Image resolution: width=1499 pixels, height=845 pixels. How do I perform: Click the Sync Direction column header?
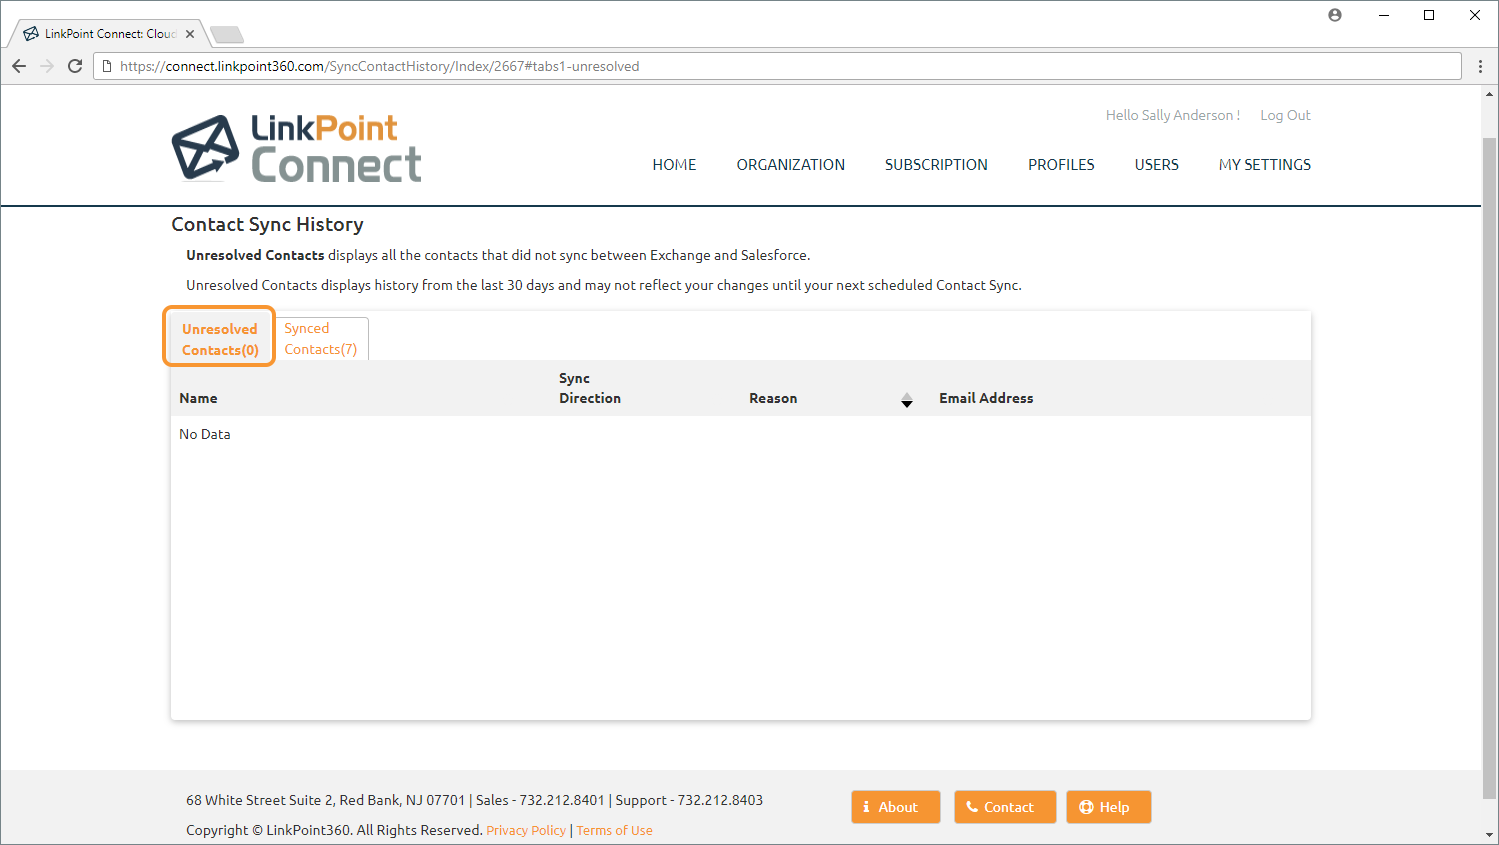point(590,388)
